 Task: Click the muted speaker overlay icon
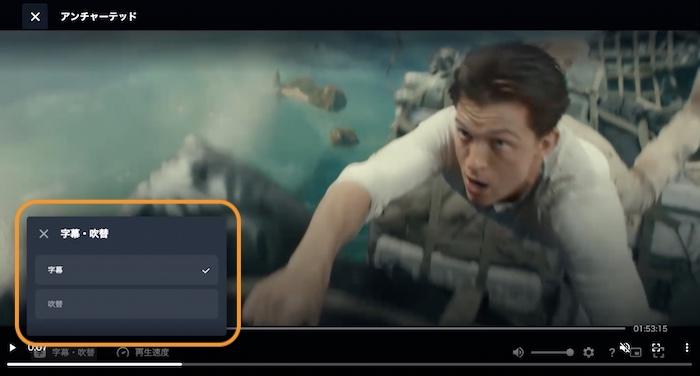coord(625,347)
